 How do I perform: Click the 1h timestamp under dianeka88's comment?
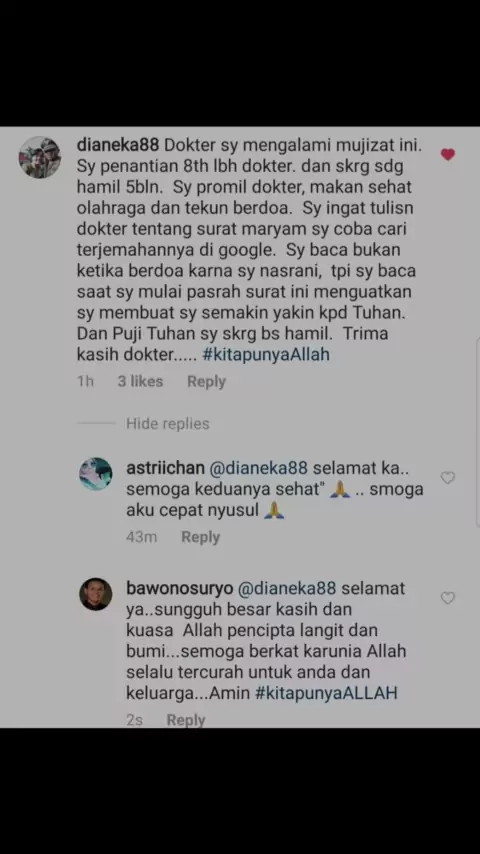86,381
